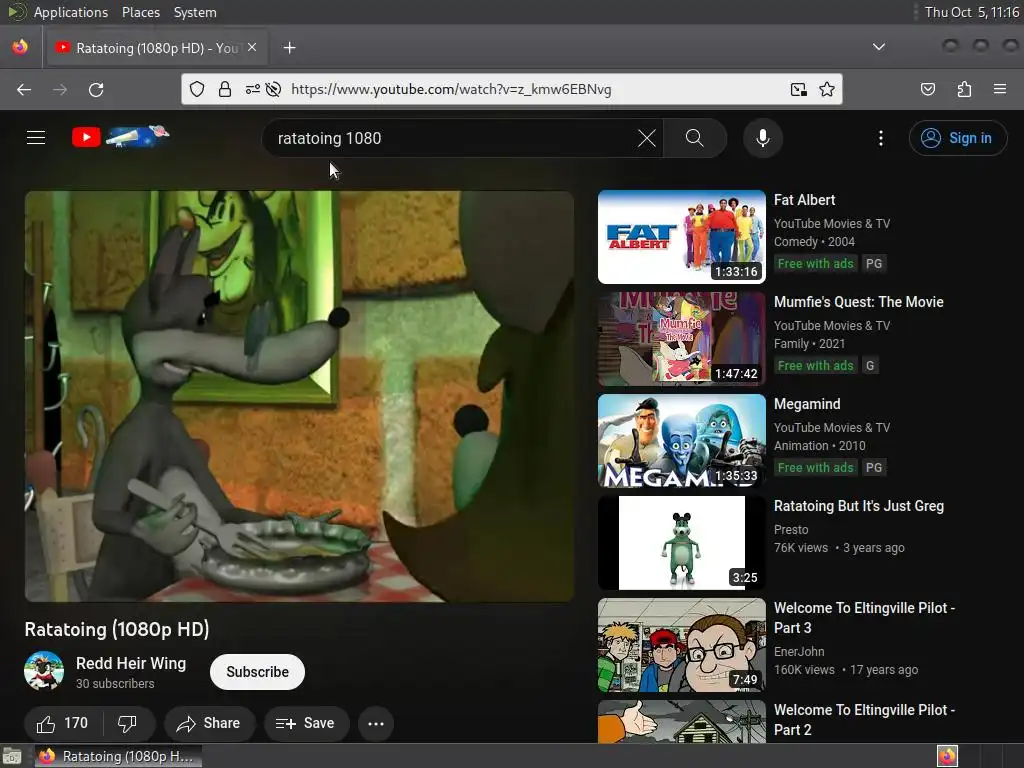Open a new browser tab

289,48
